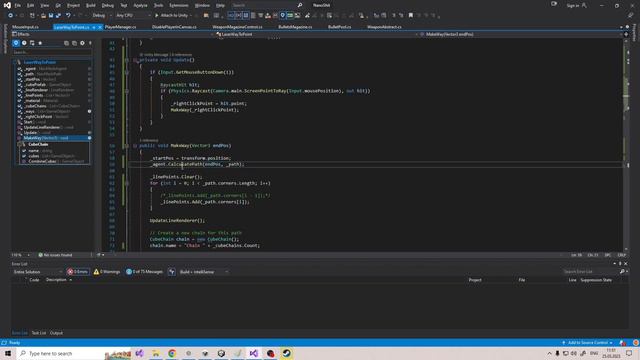Click the Save icon in toolbar

point(51,16)
